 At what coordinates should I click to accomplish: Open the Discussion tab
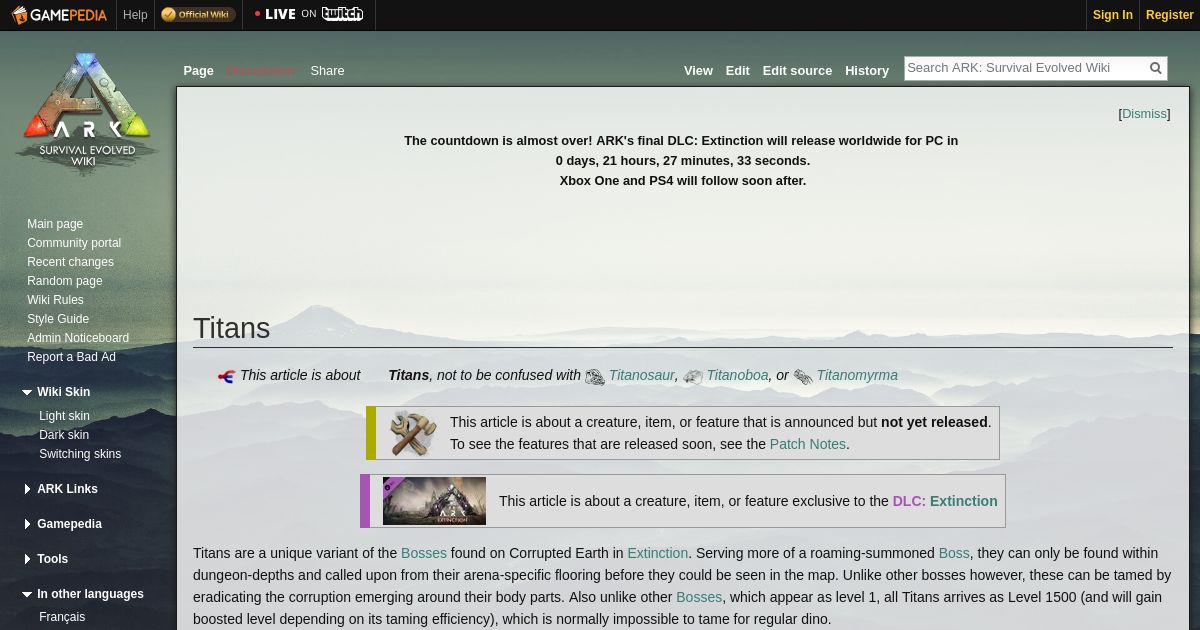tap(260, 71)
